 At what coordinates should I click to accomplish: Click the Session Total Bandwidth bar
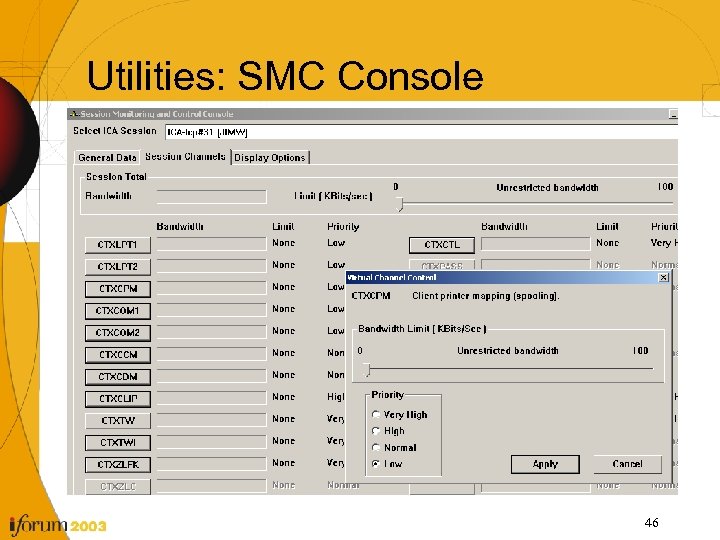click(211, 197)
